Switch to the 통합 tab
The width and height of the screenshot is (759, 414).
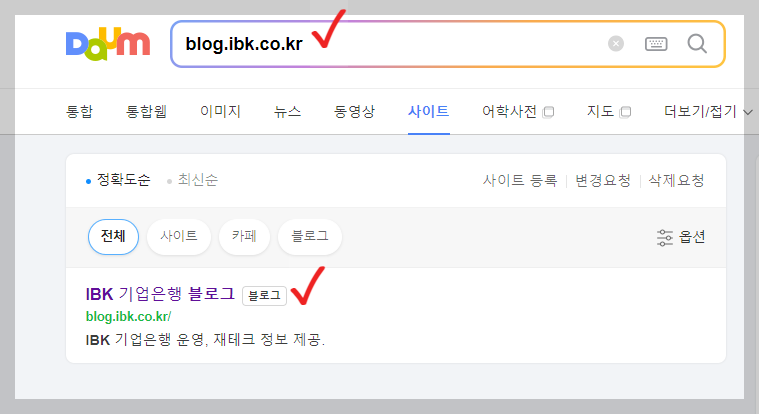click(x=79, y=111)
